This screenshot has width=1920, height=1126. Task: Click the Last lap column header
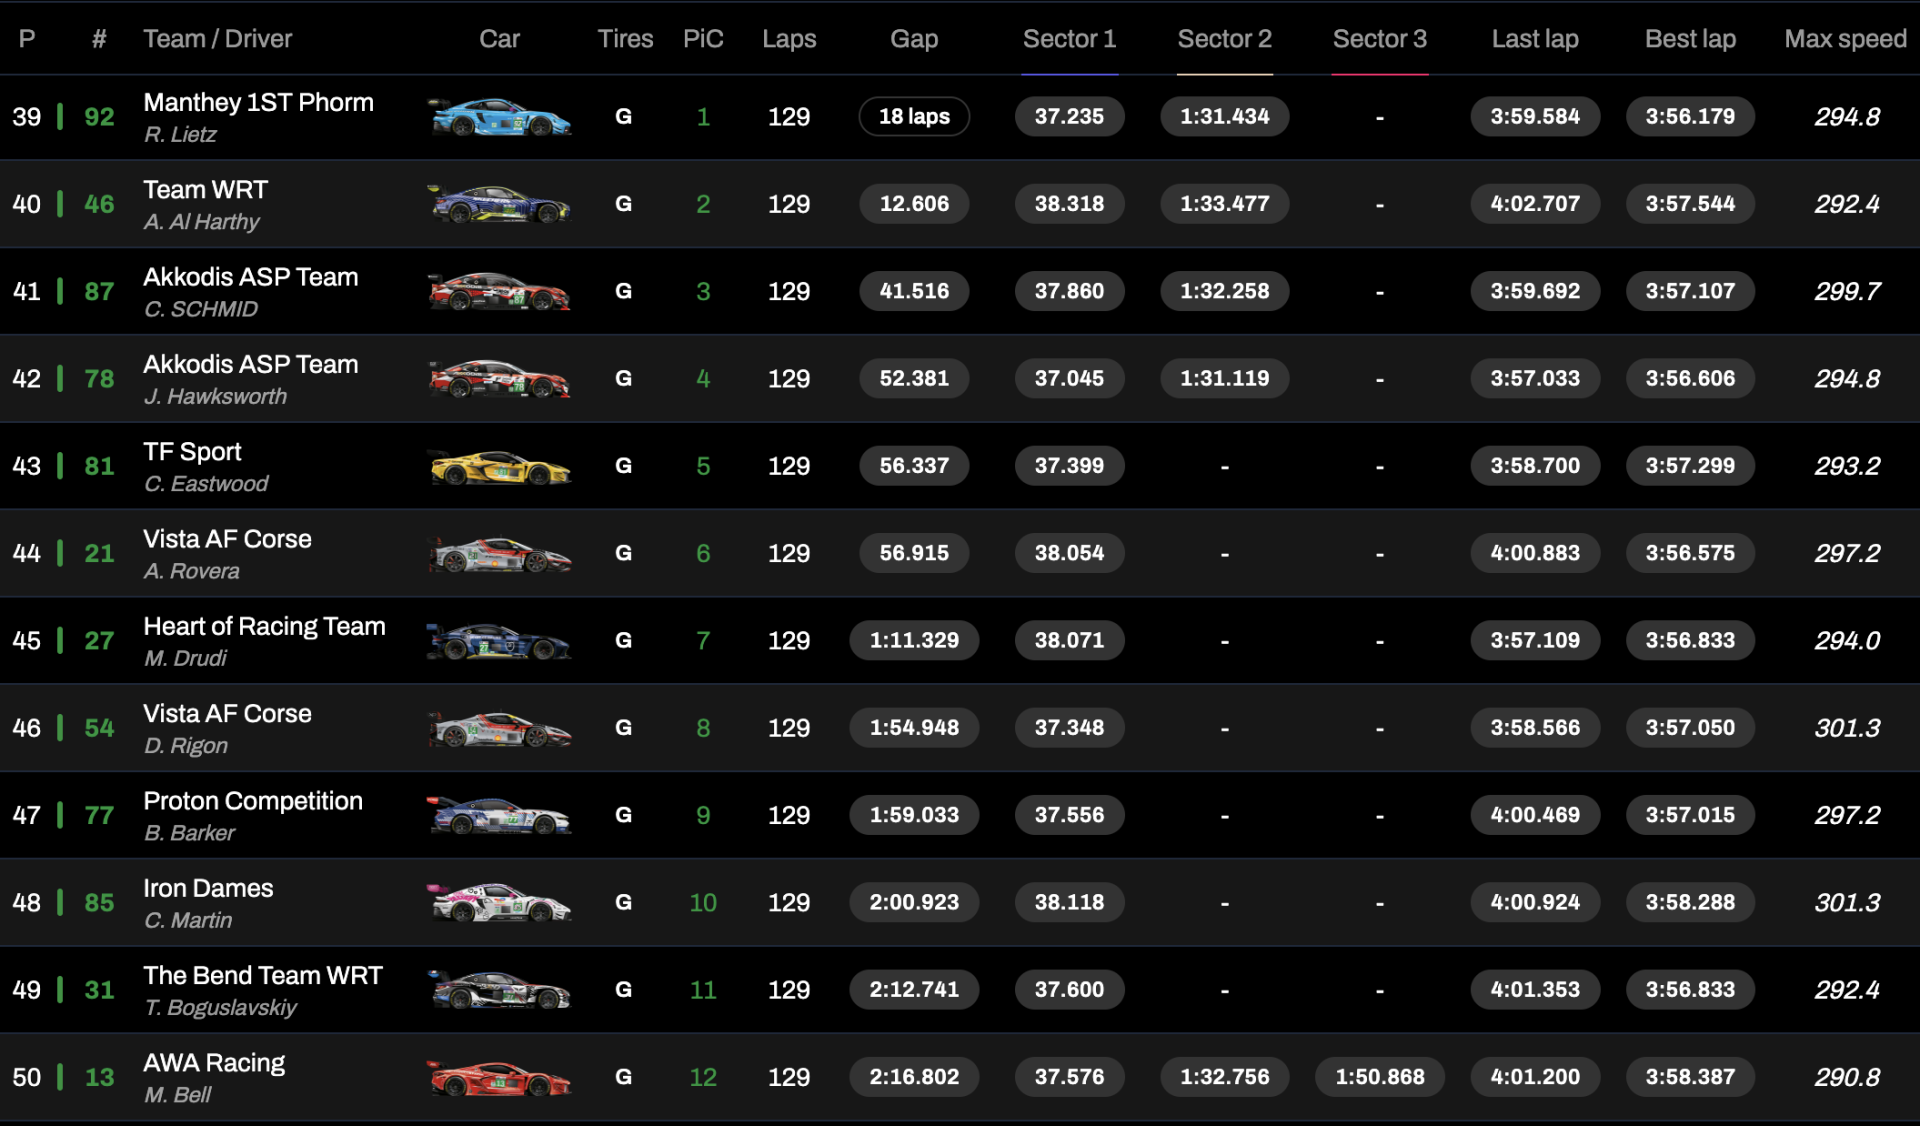pyautogui.click(x=1535, y=39)
